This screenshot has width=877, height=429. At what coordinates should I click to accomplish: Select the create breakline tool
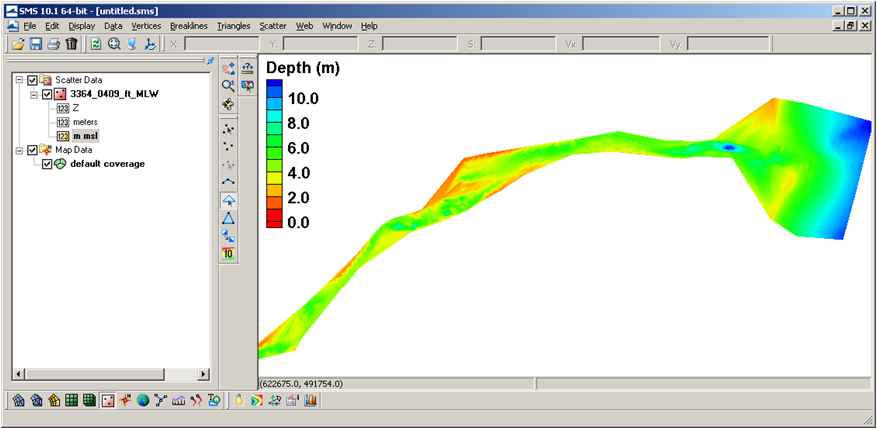(228, 182)
